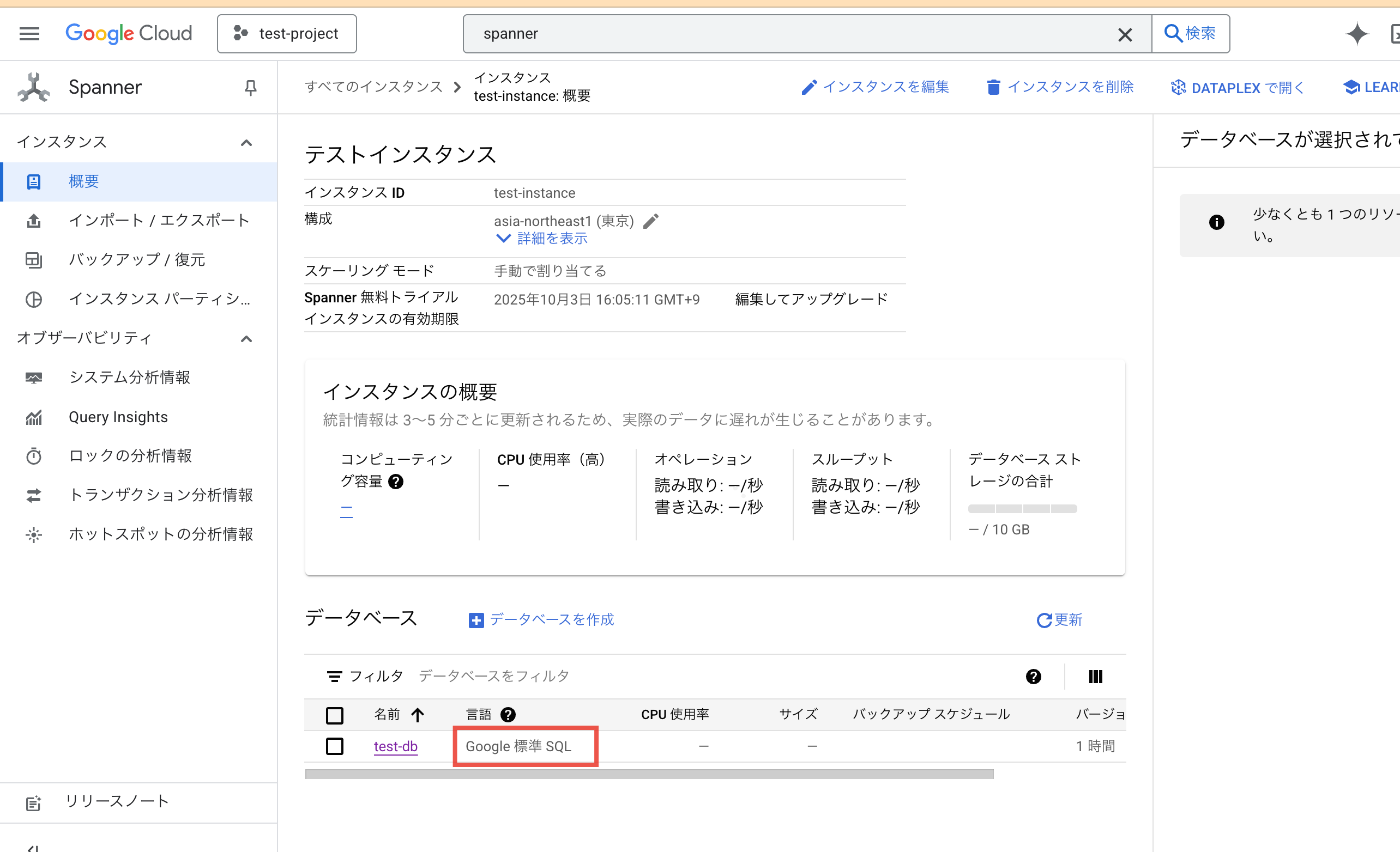1400x852 pixels.
Task: Toggle the test-db row checkbox
Action: tap(335, 746)
